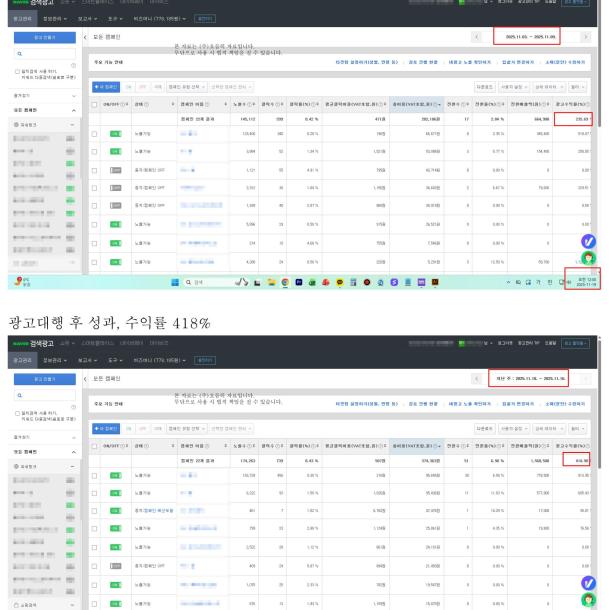The width and height of the screenshot is (610, 610).
Task: Go to next date range arrow in upper screenshot
Action: [x=585, y=36]
